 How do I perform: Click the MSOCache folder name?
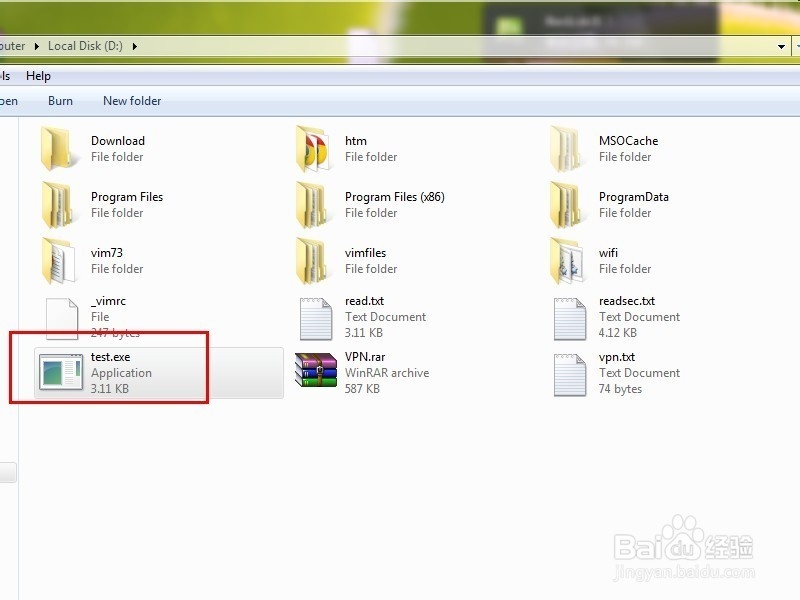coord(629,141)
